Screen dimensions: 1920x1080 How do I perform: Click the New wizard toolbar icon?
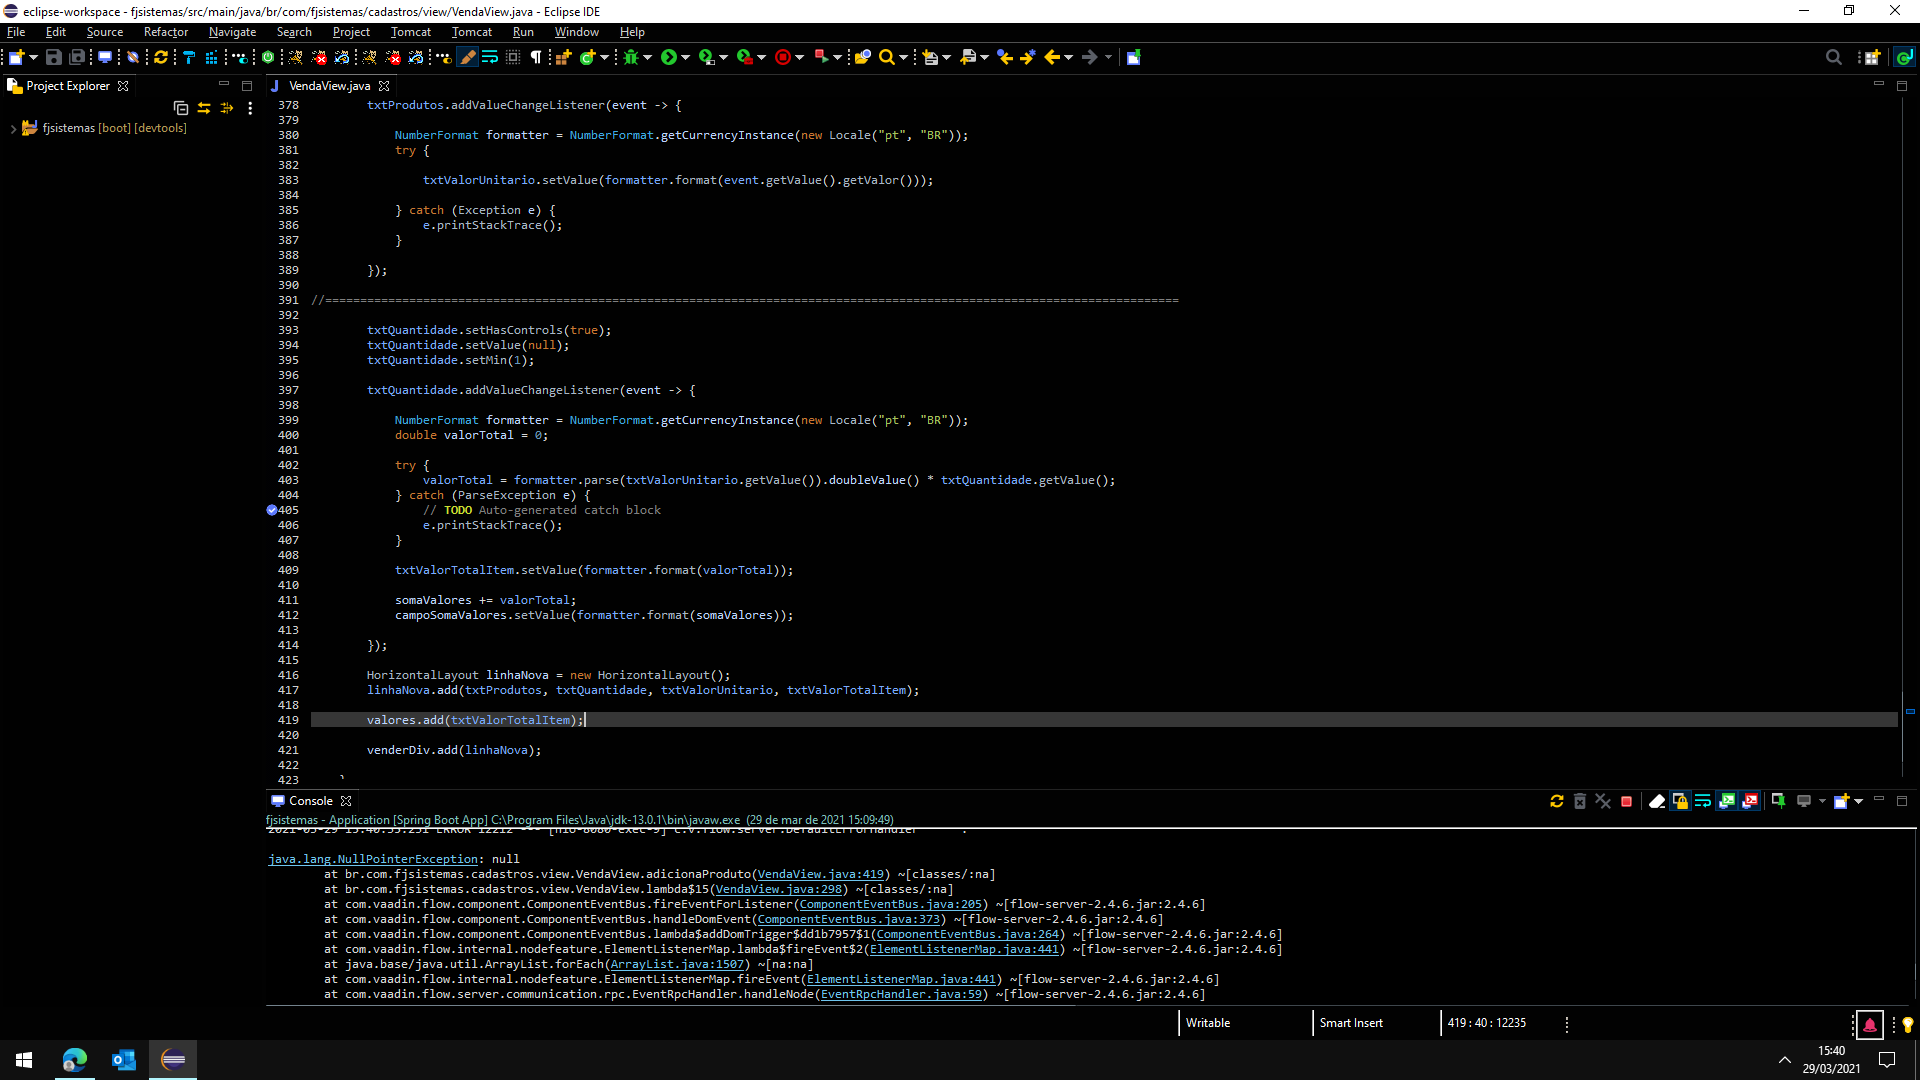click(x=16, y=58)
